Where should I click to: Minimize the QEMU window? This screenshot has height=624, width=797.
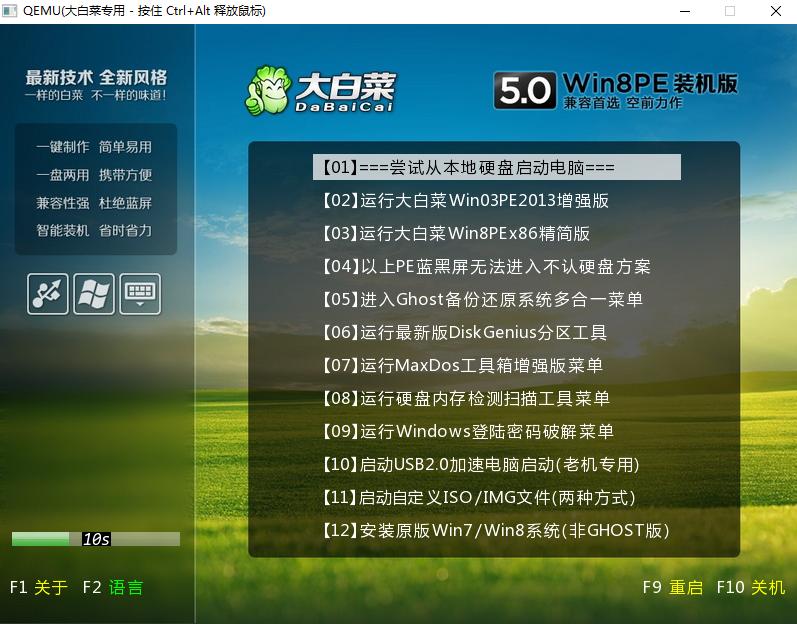[685, 11]
